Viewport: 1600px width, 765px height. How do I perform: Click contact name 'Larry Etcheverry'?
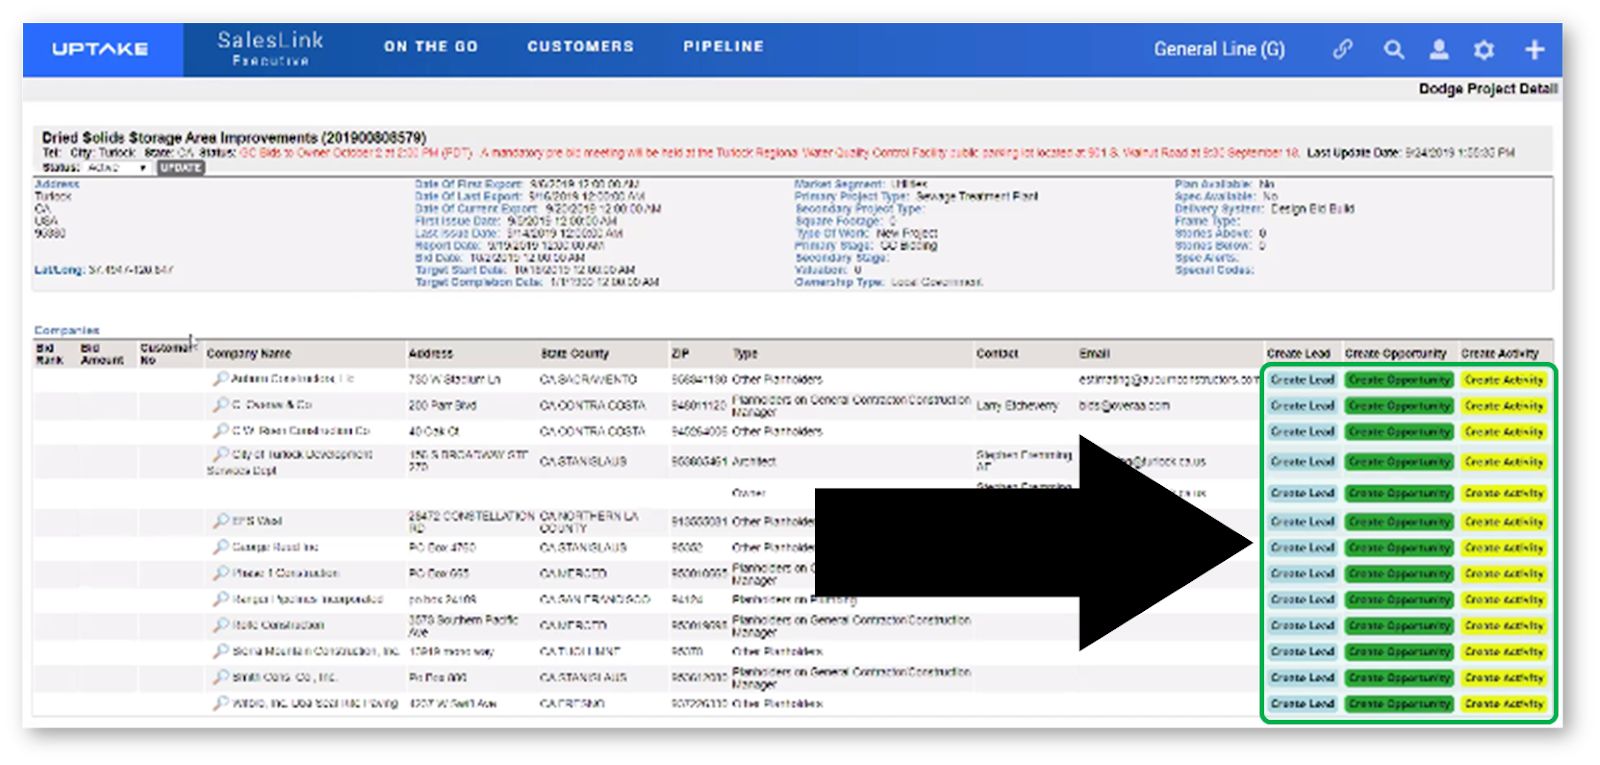tap(1017, 405)
